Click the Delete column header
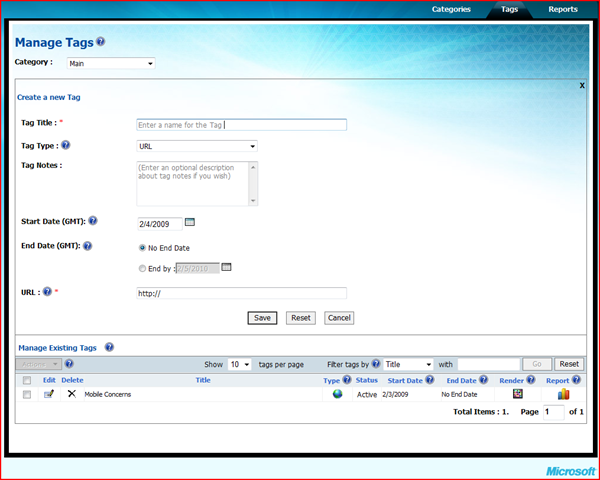Viewport: 600px width, 480px height. tap(72, 380)
